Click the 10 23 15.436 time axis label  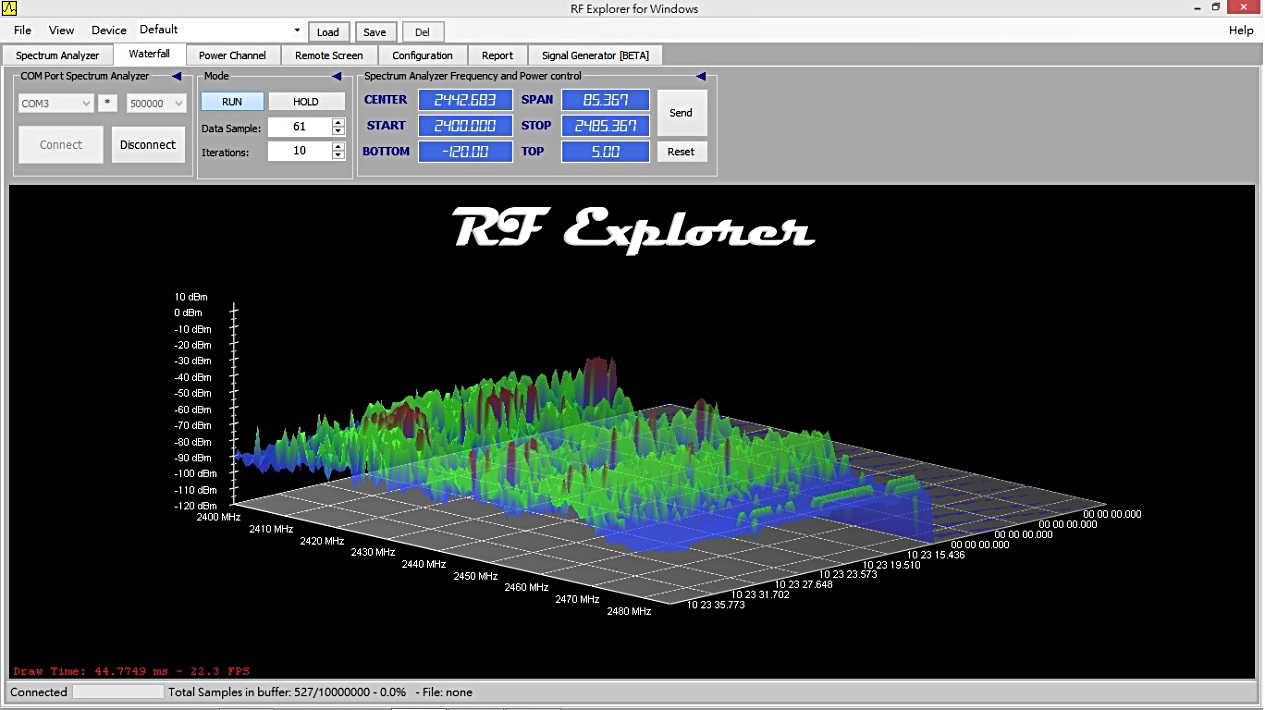(936, 554)
